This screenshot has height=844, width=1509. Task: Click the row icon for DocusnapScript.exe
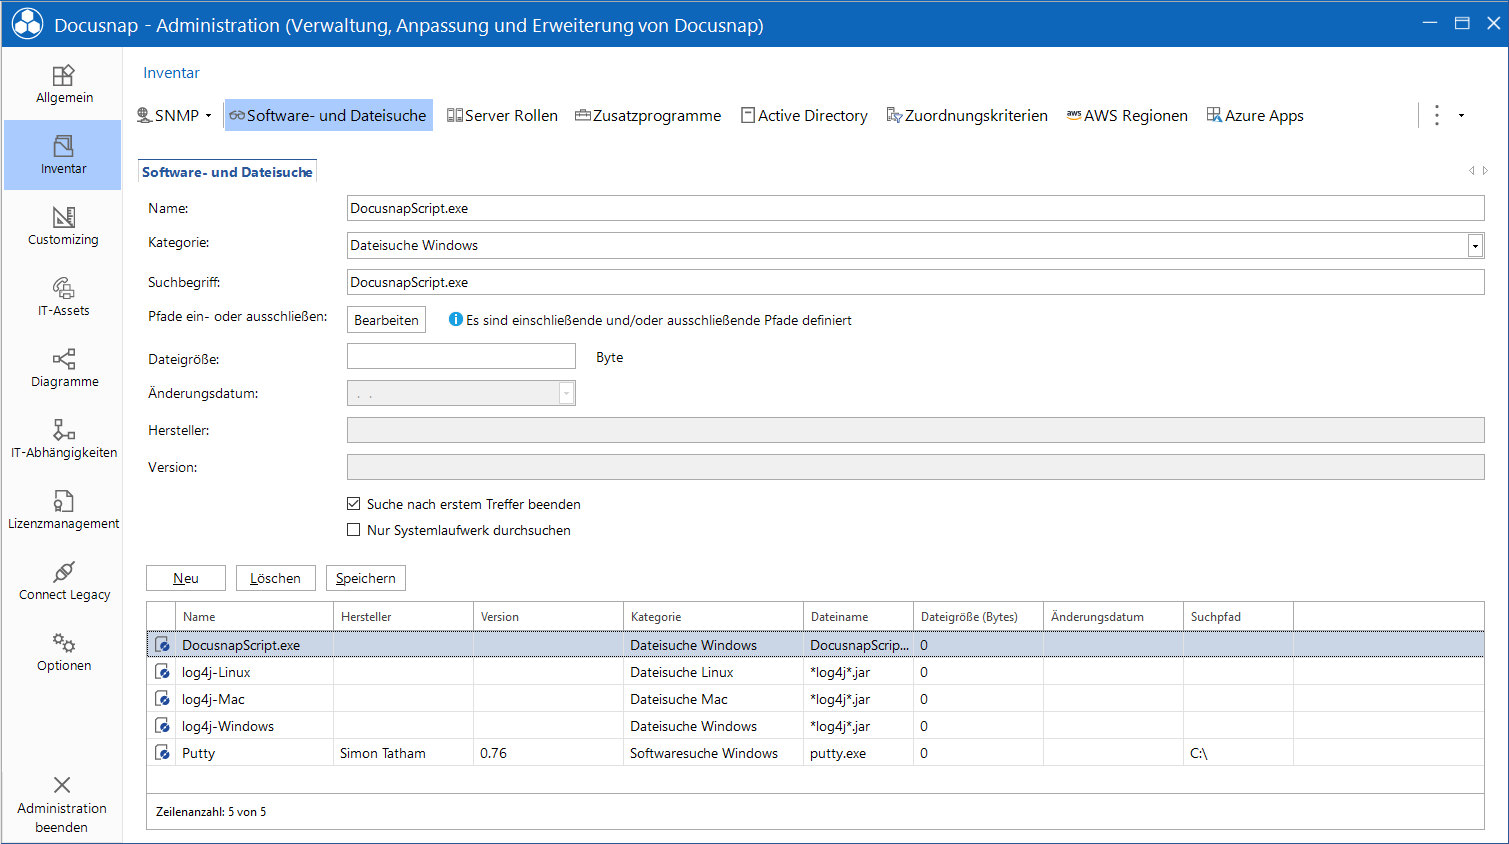point(162,645)
